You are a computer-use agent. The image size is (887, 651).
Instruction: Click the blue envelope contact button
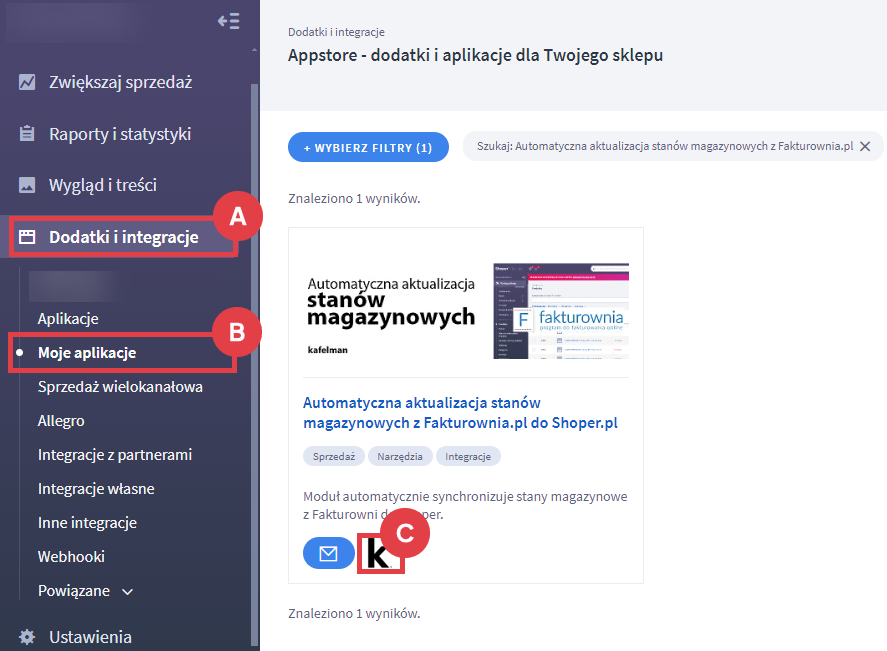coord(328,553)
